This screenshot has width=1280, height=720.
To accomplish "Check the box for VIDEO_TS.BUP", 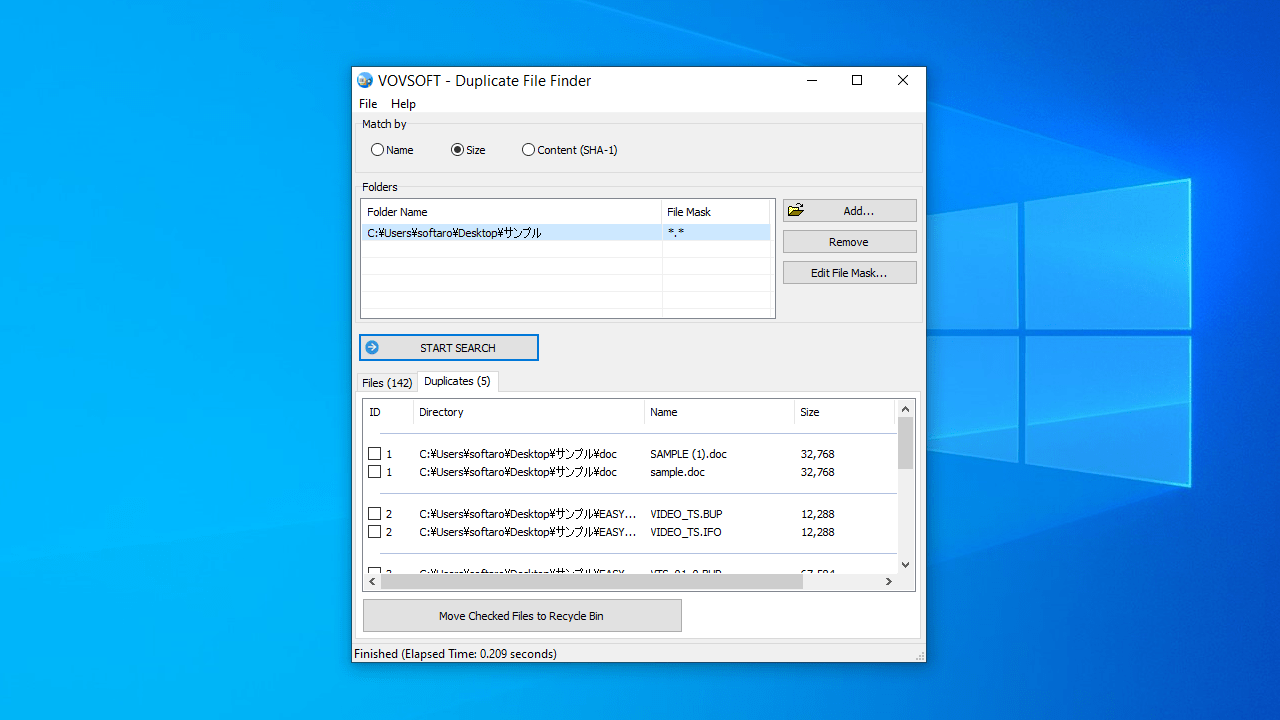I will point(374,514).
